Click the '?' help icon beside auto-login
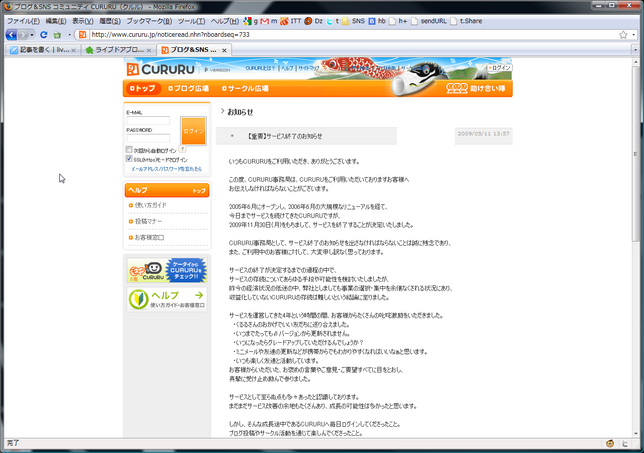The height and width of the screenshot is (453, 644). coord(183,149)
